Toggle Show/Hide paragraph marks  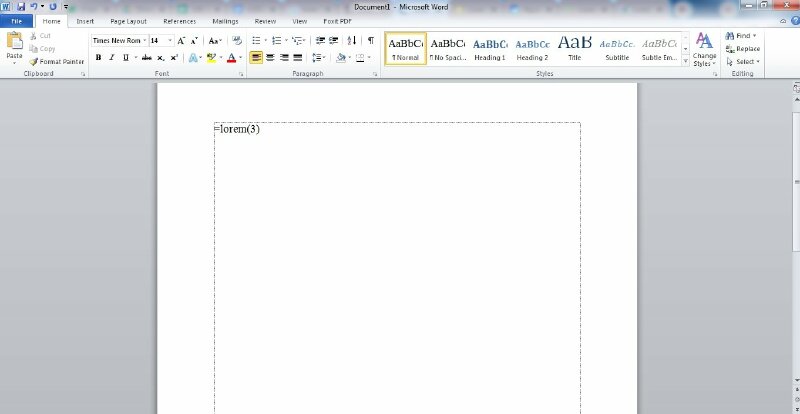coord(371,40)
